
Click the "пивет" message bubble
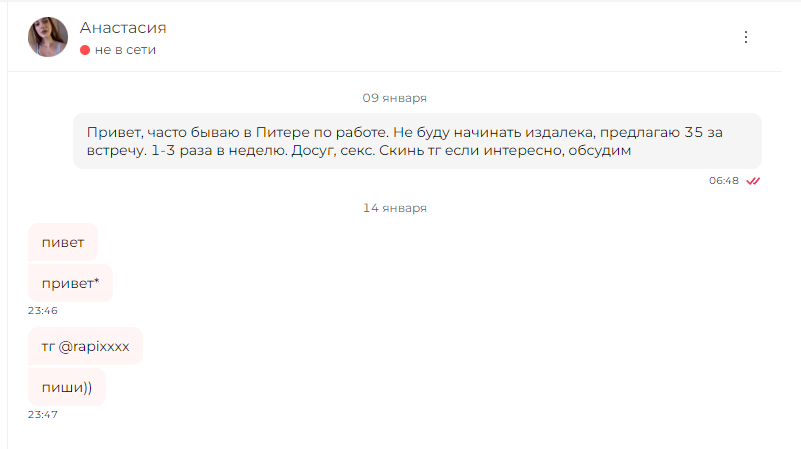pos(63,242)
